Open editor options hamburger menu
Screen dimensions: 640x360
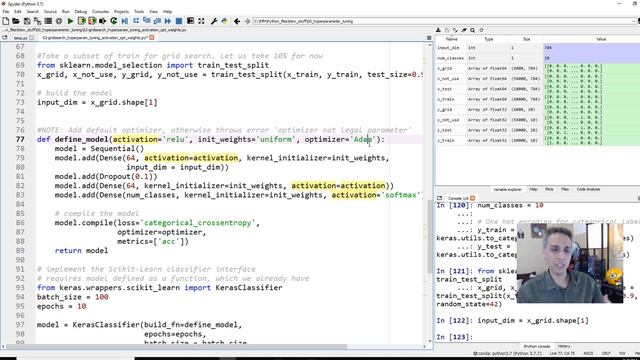pyautogui.click(x=429, y=38)
